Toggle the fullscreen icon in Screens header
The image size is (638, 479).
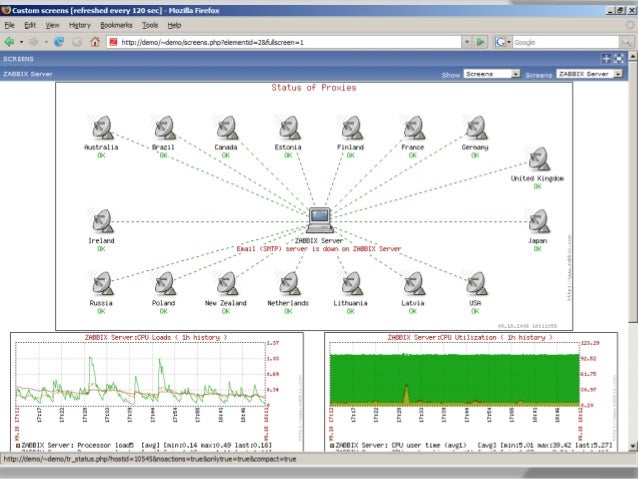(x=619, y=59)
